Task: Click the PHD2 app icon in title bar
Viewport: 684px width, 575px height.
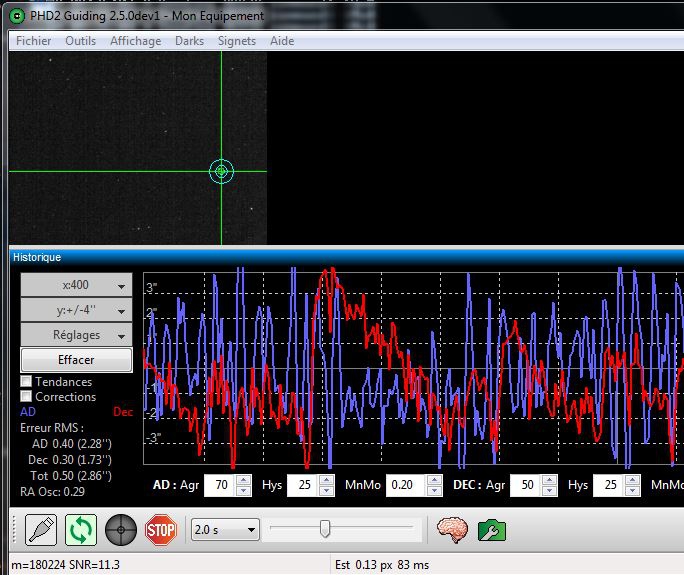Action: click(x=17, y=16)
